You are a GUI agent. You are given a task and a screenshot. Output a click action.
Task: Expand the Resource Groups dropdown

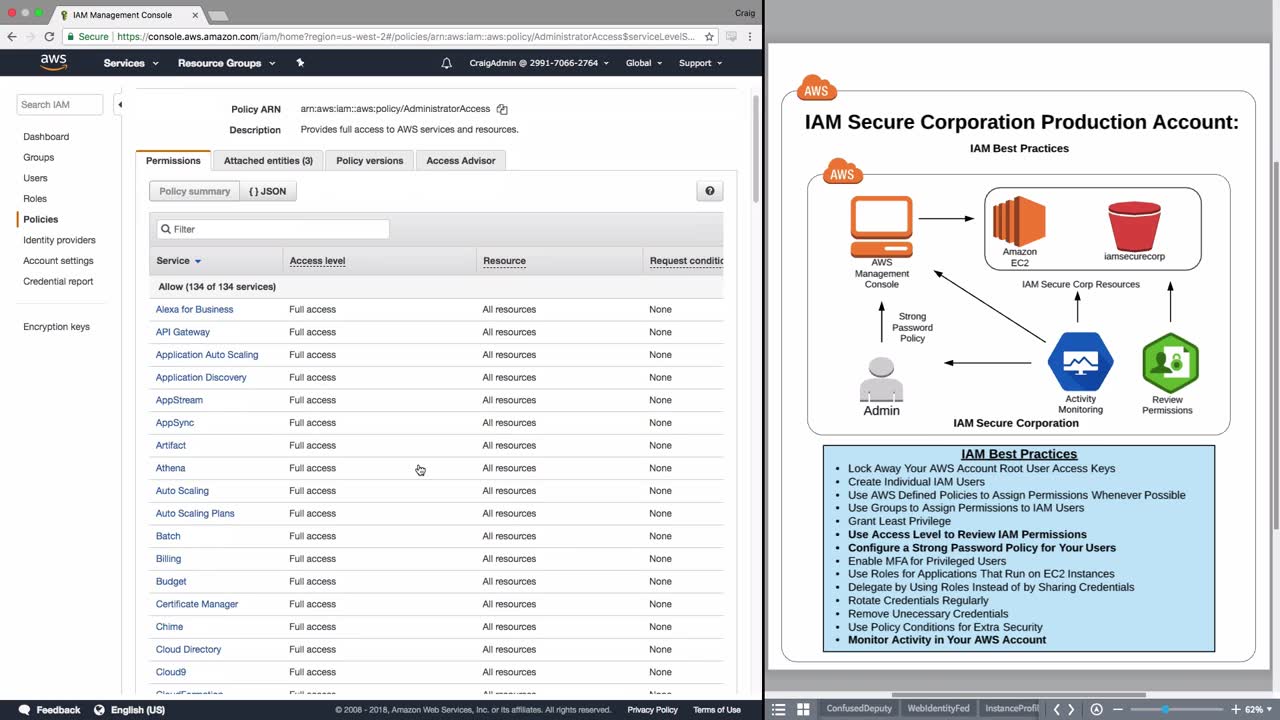pyautogui.click(x=227, y=63)
